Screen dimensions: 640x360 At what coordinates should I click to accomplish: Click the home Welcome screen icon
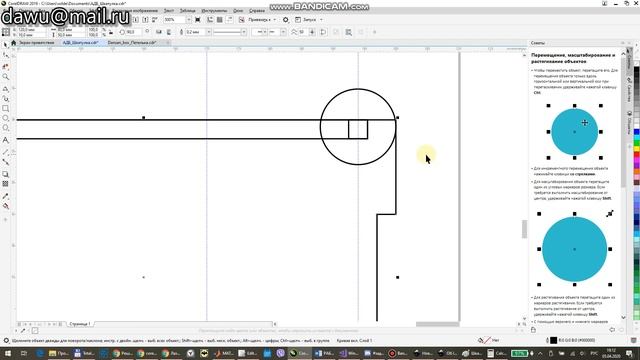click(x=13, y=42)
